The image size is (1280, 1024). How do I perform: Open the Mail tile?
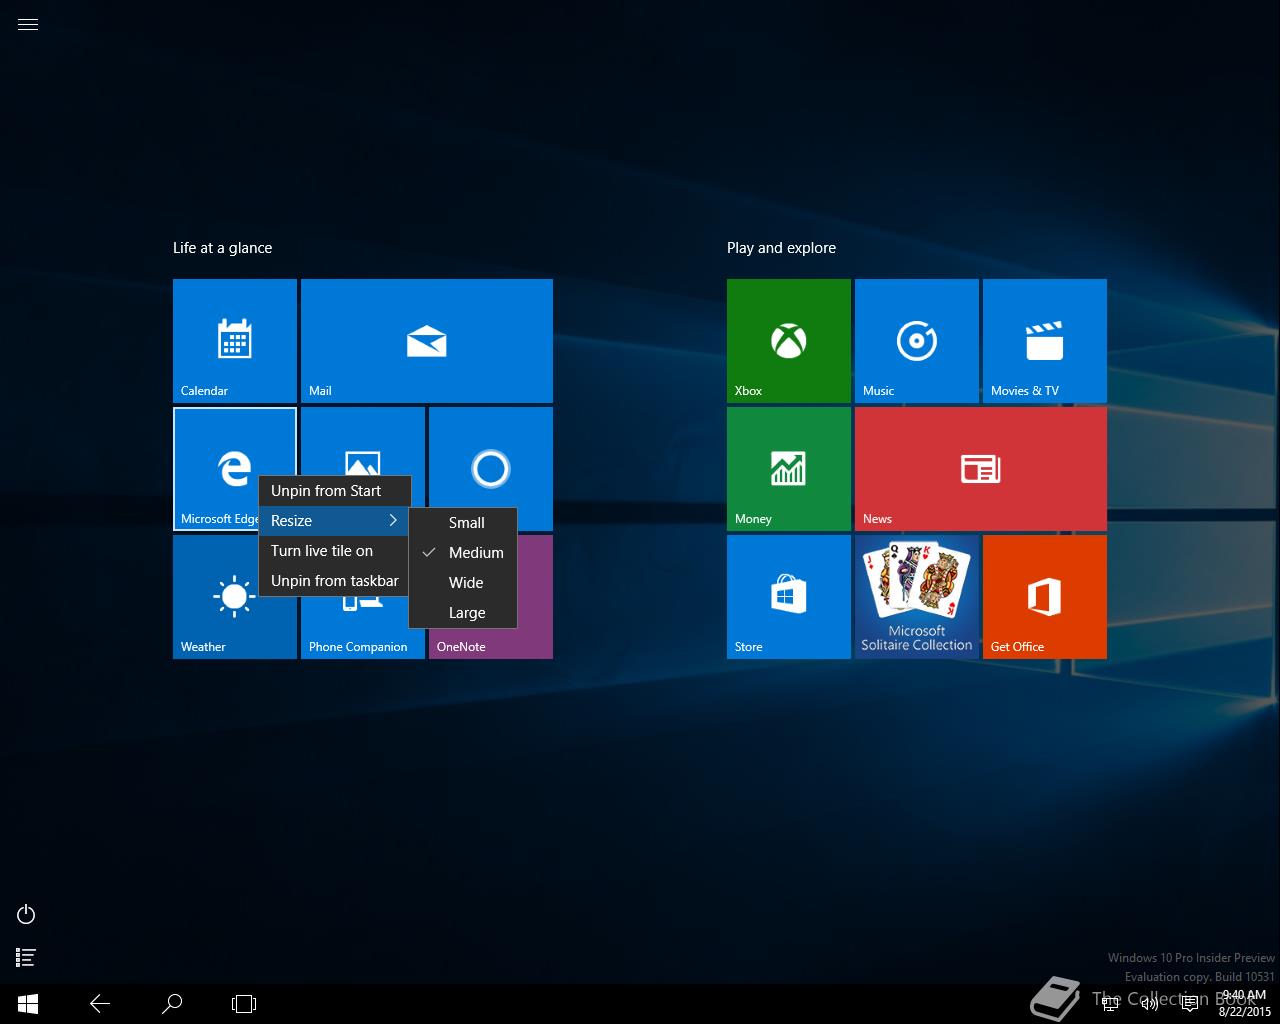coord(426,340)
